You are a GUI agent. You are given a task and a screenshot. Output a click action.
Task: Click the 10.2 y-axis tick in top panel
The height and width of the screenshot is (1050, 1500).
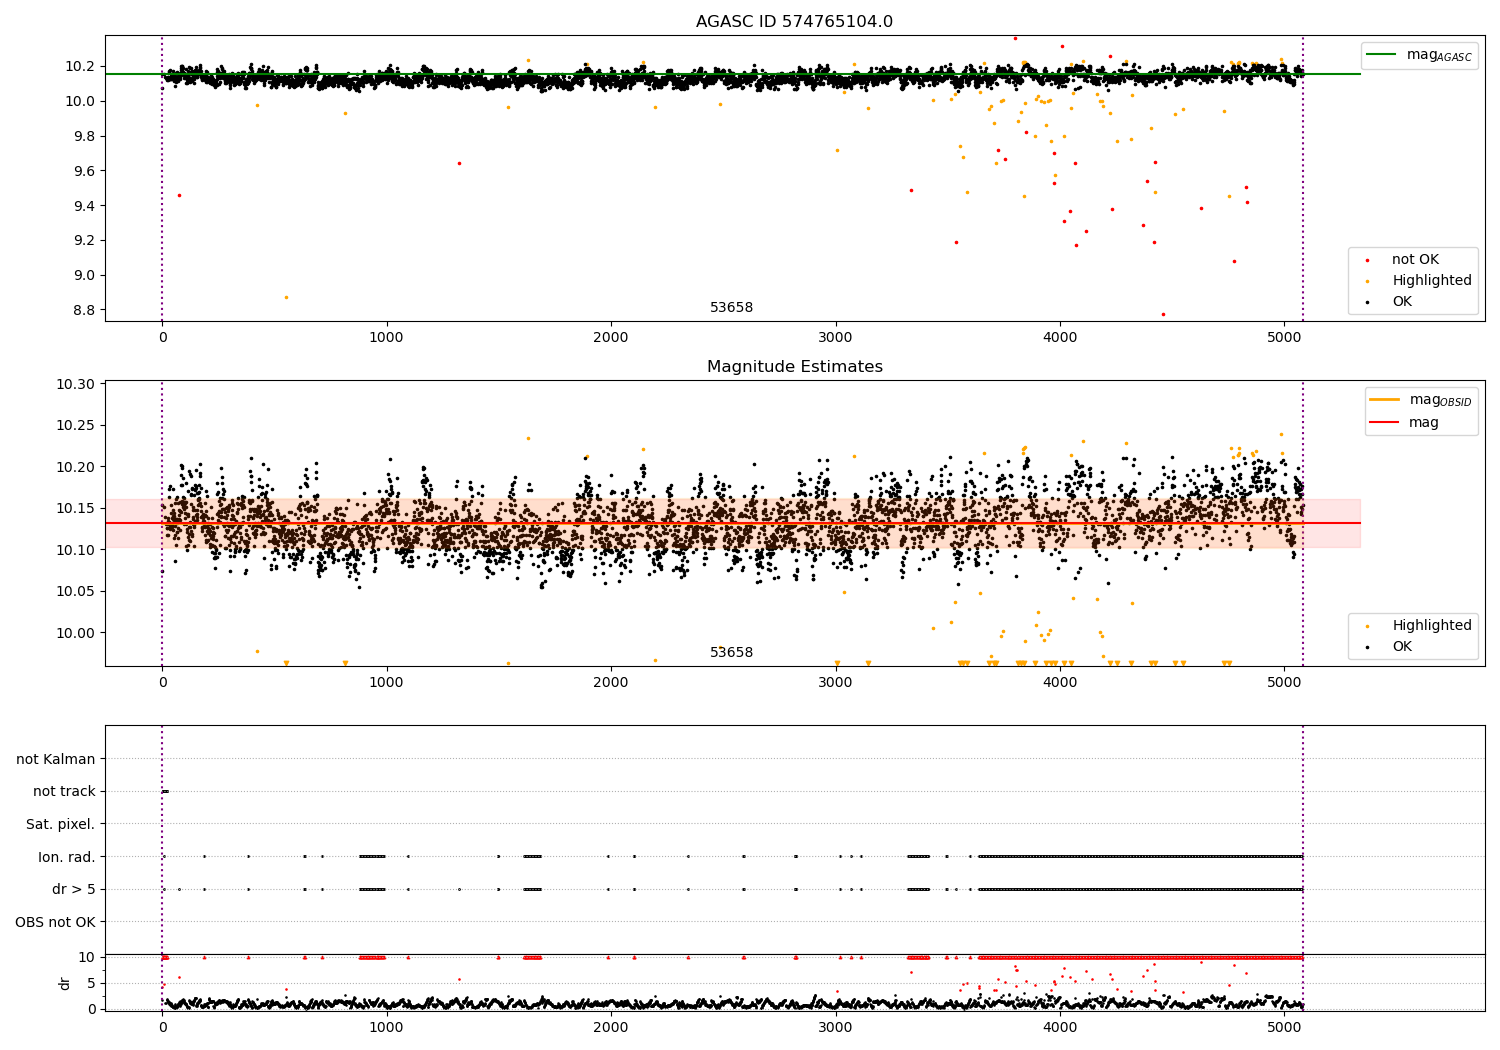coord(81,67)
